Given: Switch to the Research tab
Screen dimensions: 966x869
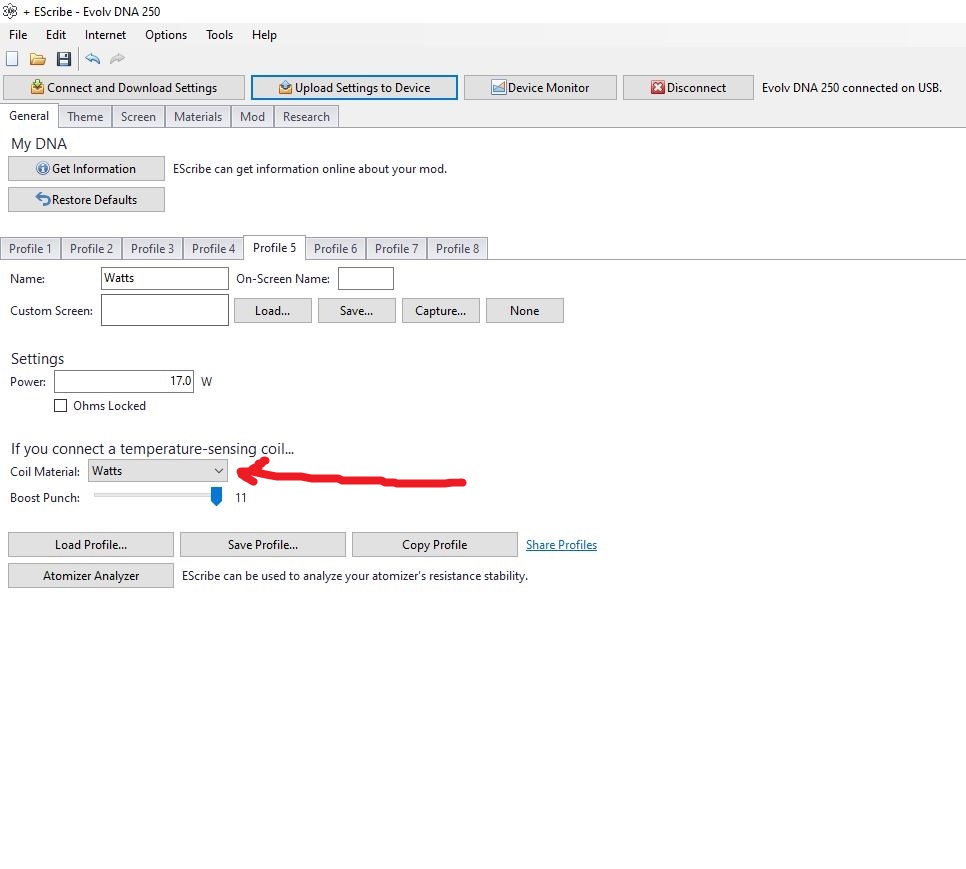Looking at the screenshot, I should [x=306, y=116].
